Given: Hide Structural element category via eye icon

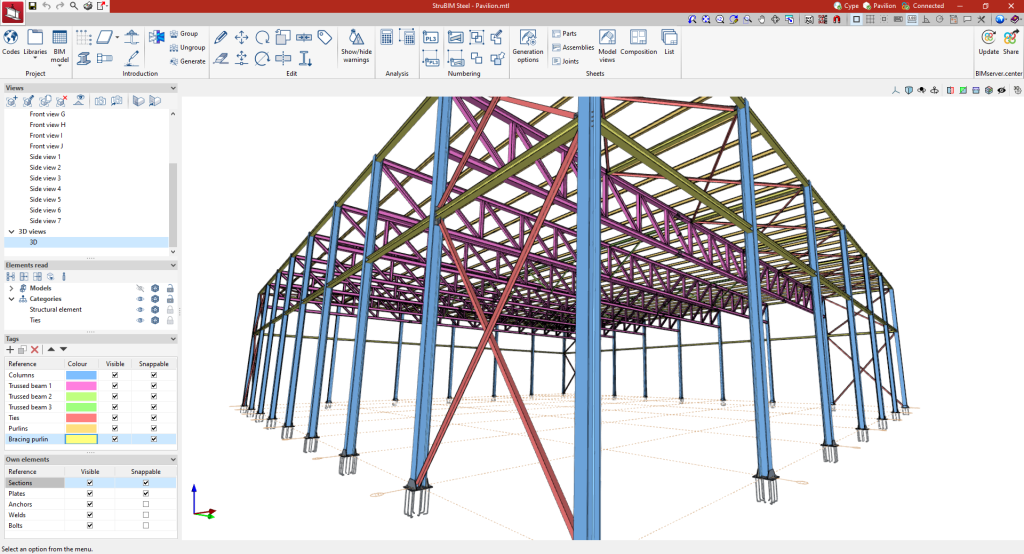Looking at the screenshot, I should click(x=140, y=309).
